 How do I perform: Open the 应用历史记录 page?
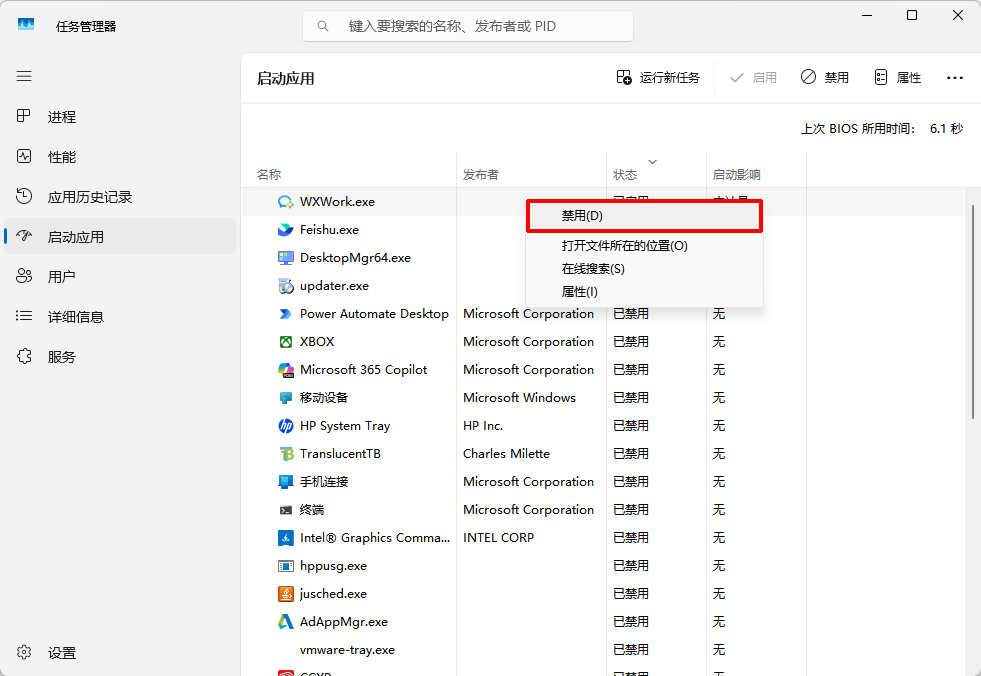pos(120,197)
